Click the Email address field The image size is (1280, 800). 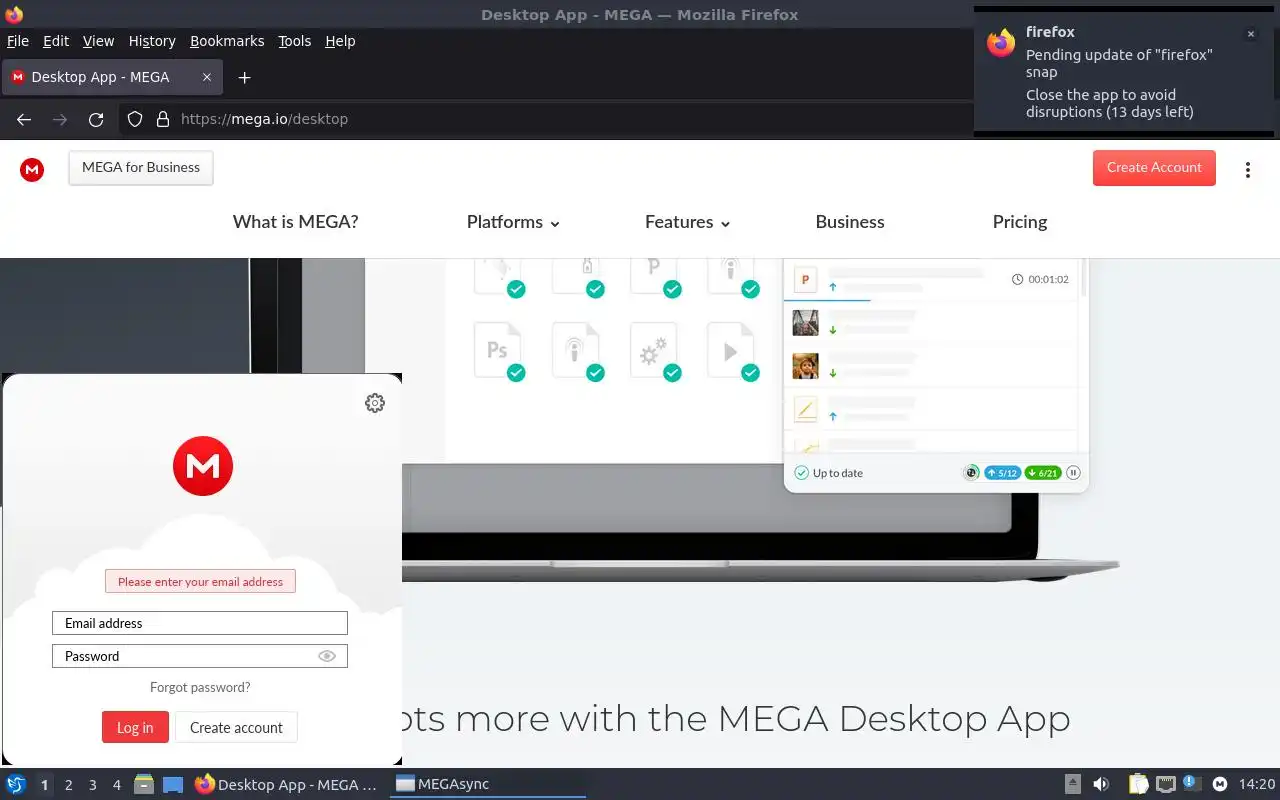(x=200, y=623)
